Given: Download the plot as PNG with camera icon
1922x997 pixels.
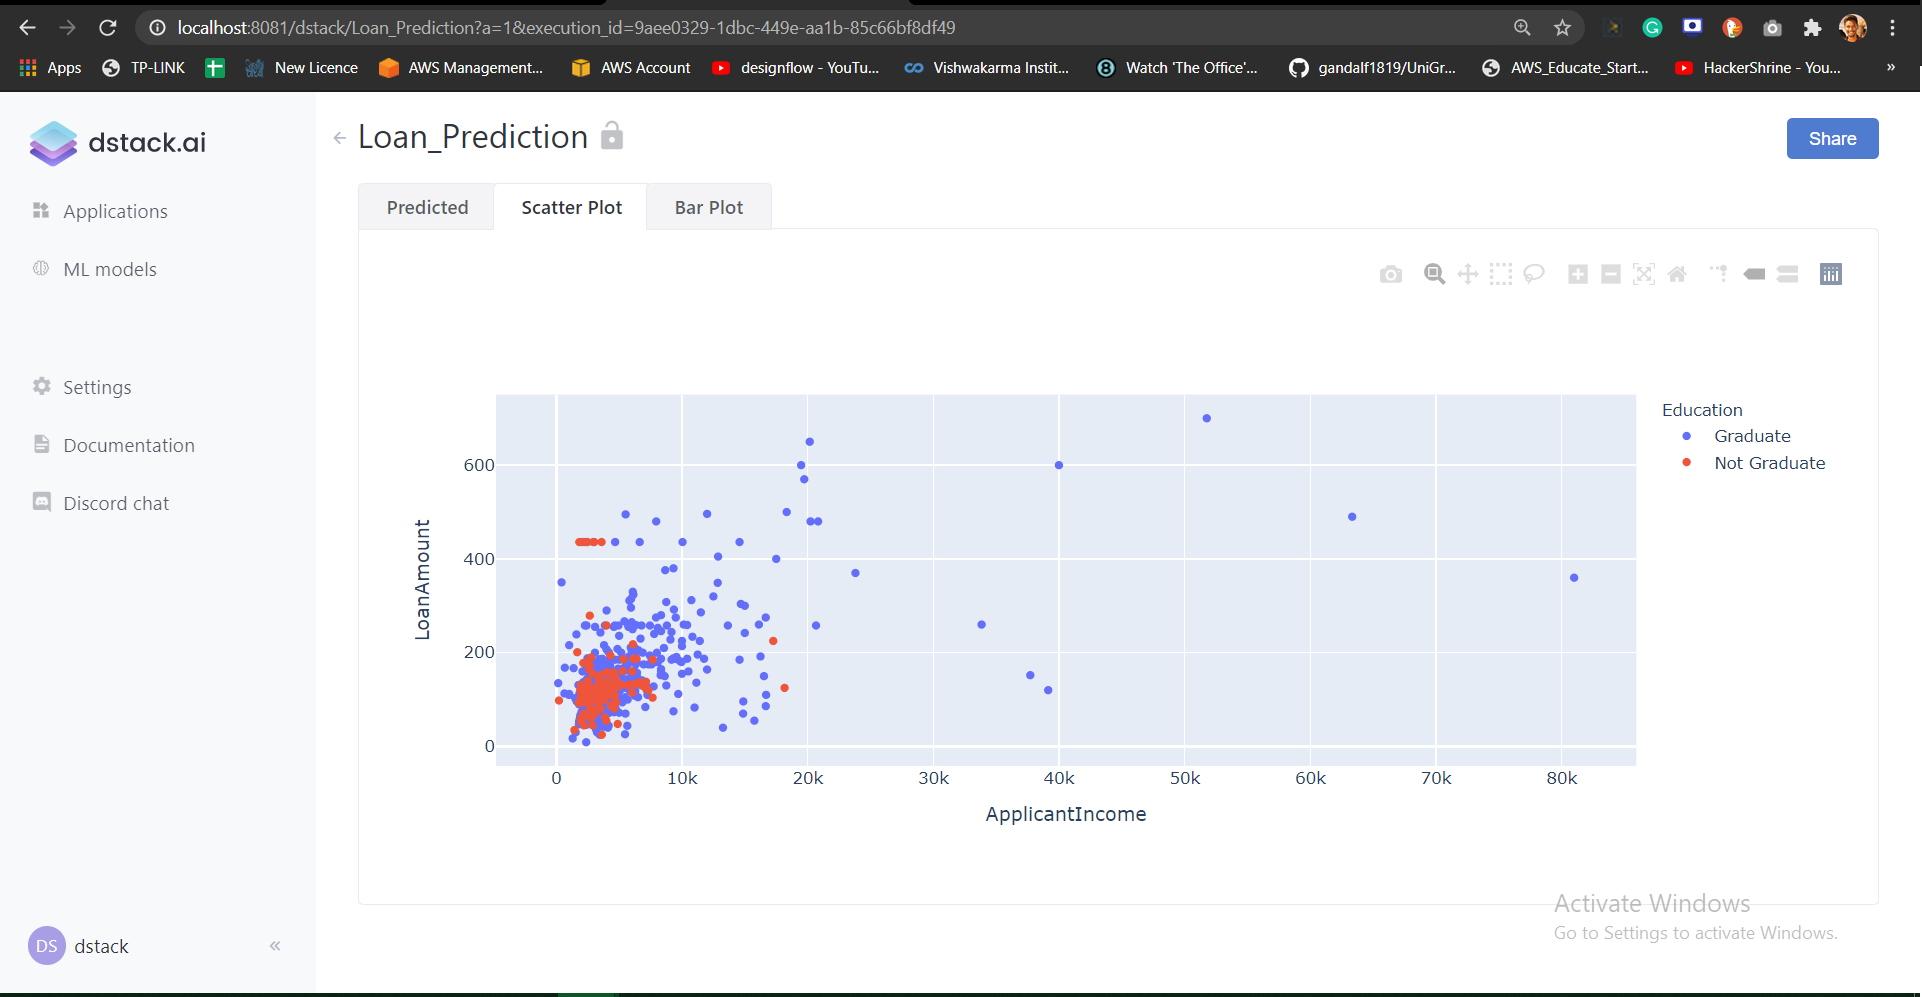Looking at the screenshot, I should click(x=1391, y=274).
